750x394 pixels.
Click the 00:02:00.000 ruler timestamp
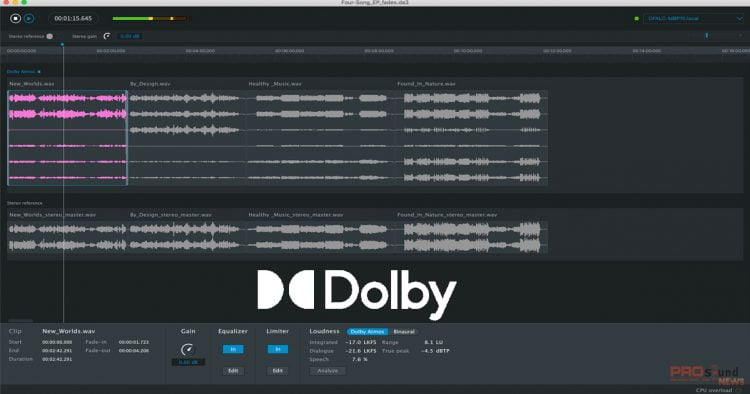coord(111,51)
